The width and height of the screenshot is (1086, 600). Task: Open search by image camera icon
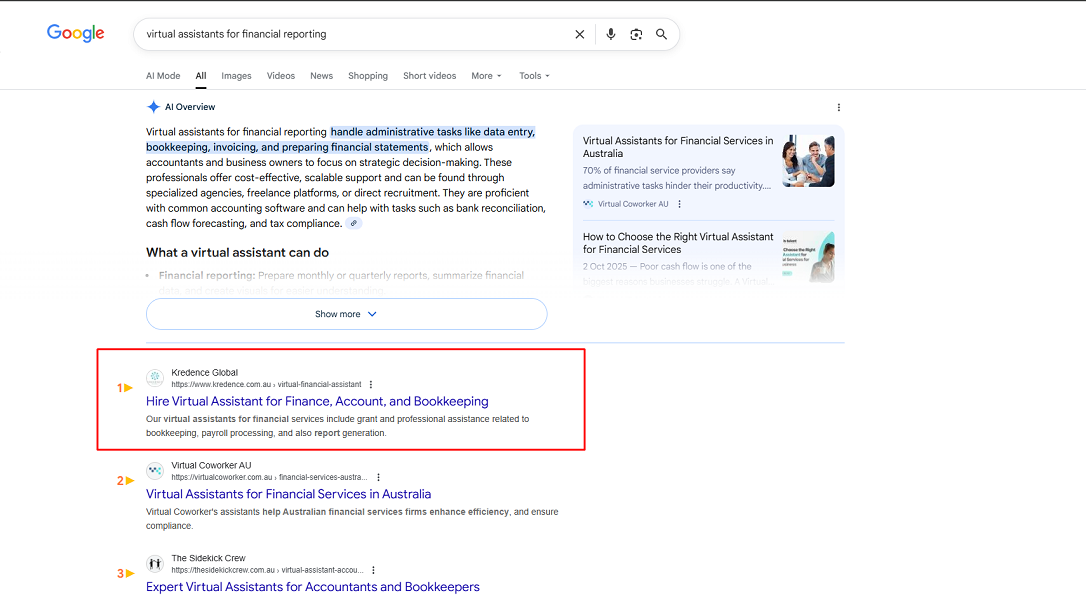[x=636, y=34]
